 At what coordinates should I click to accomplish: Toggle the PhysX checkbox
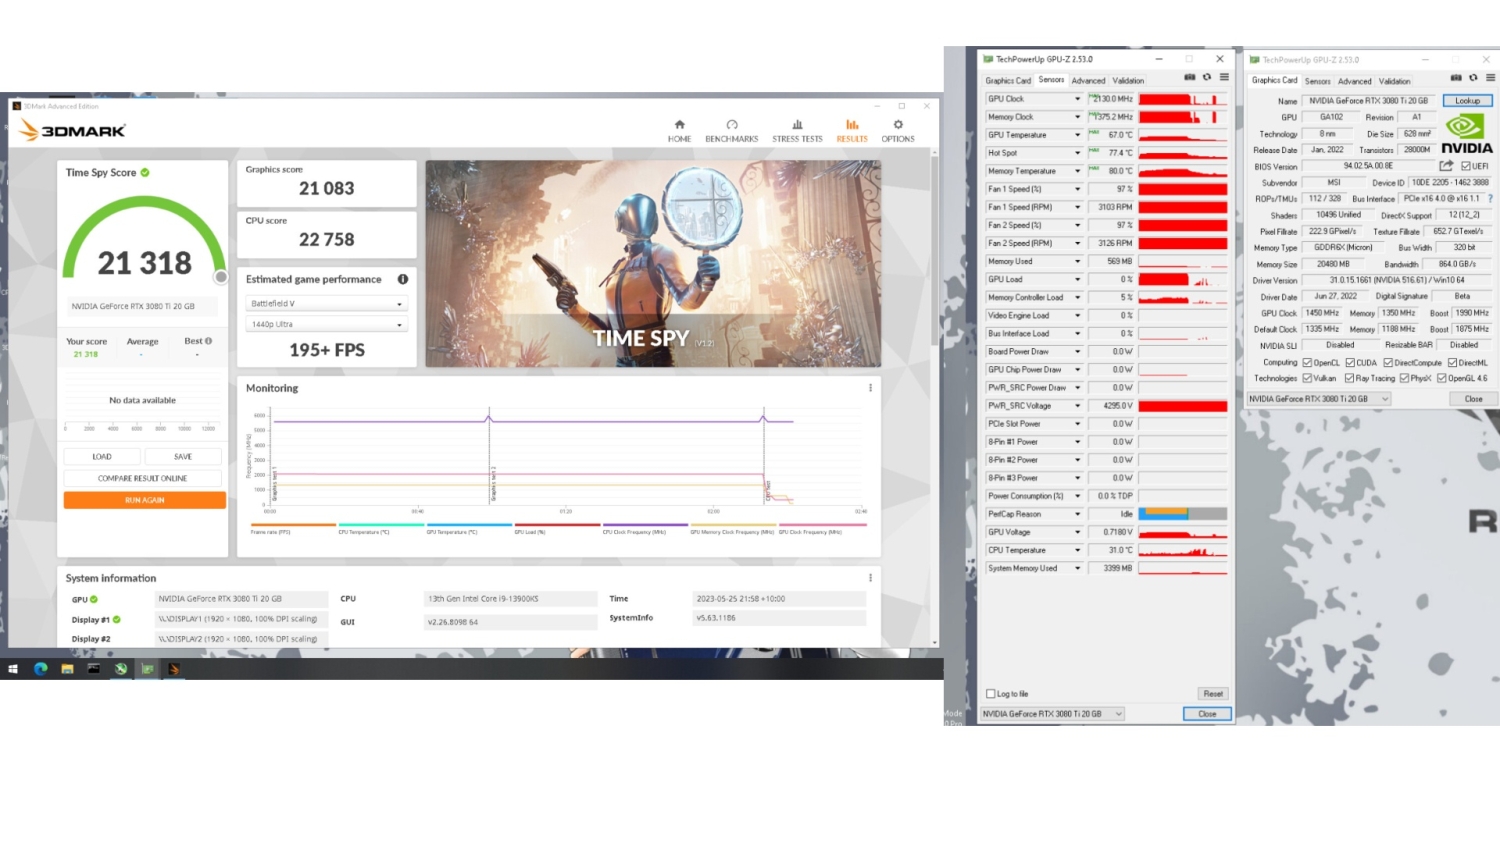click(x=1405, y=378)
